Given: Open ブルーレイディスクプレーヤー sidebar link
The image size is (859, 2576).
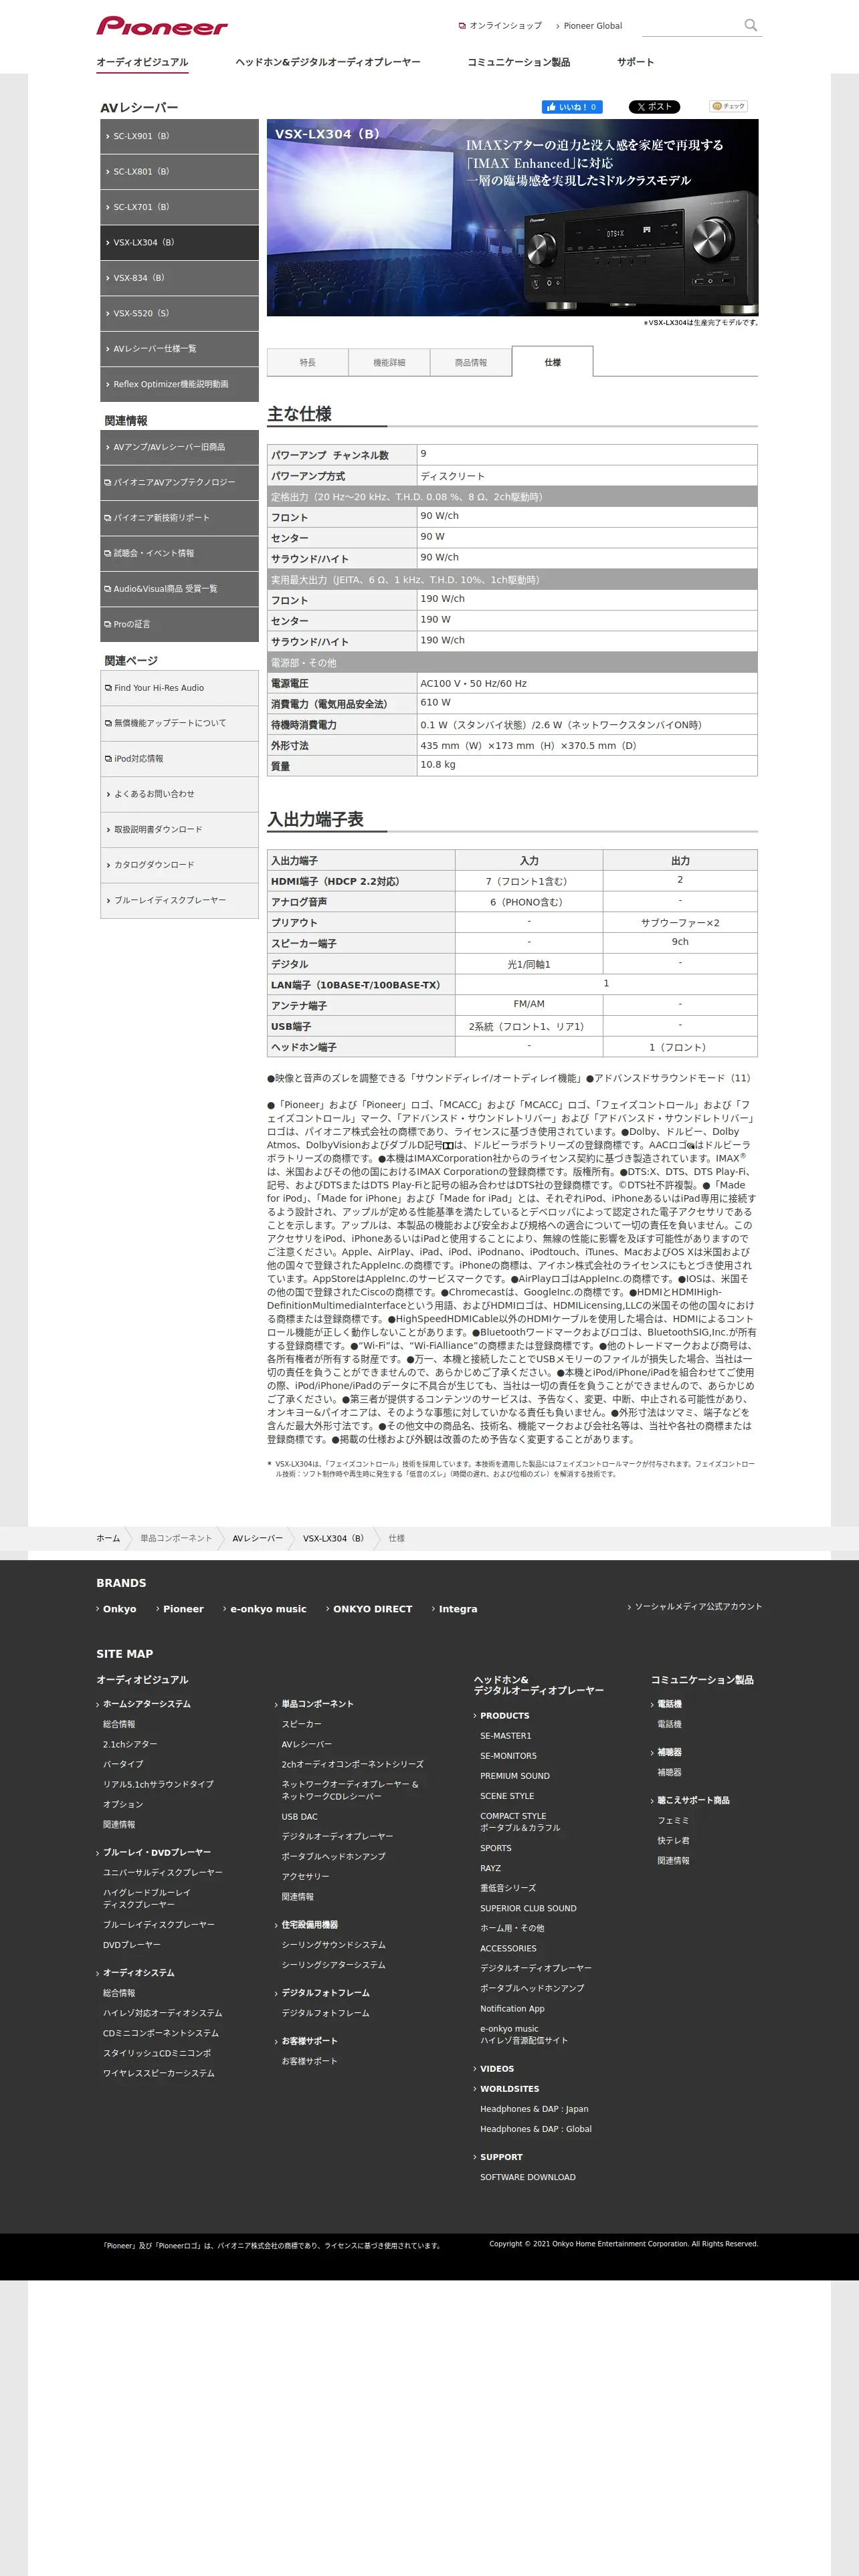Looking at the screenshot, I should click(179, 900).
